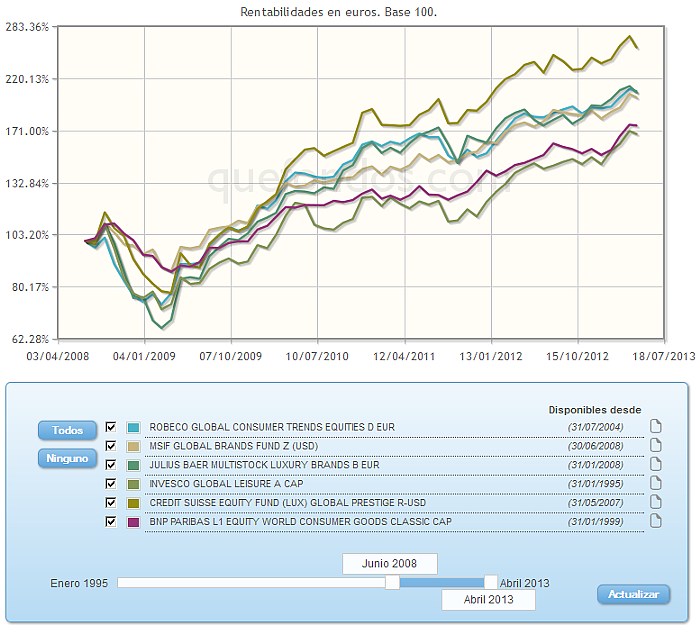Click BNP PARIBAS L1 EQUITY WORLD CONSUMER name

300,522
